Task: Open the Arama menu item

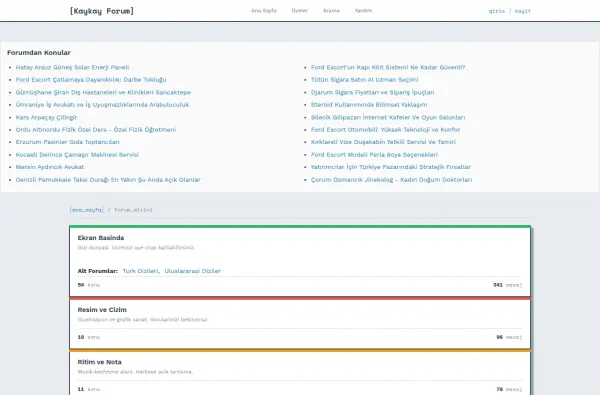Action: pyautogui.click(x=331, y=11)
